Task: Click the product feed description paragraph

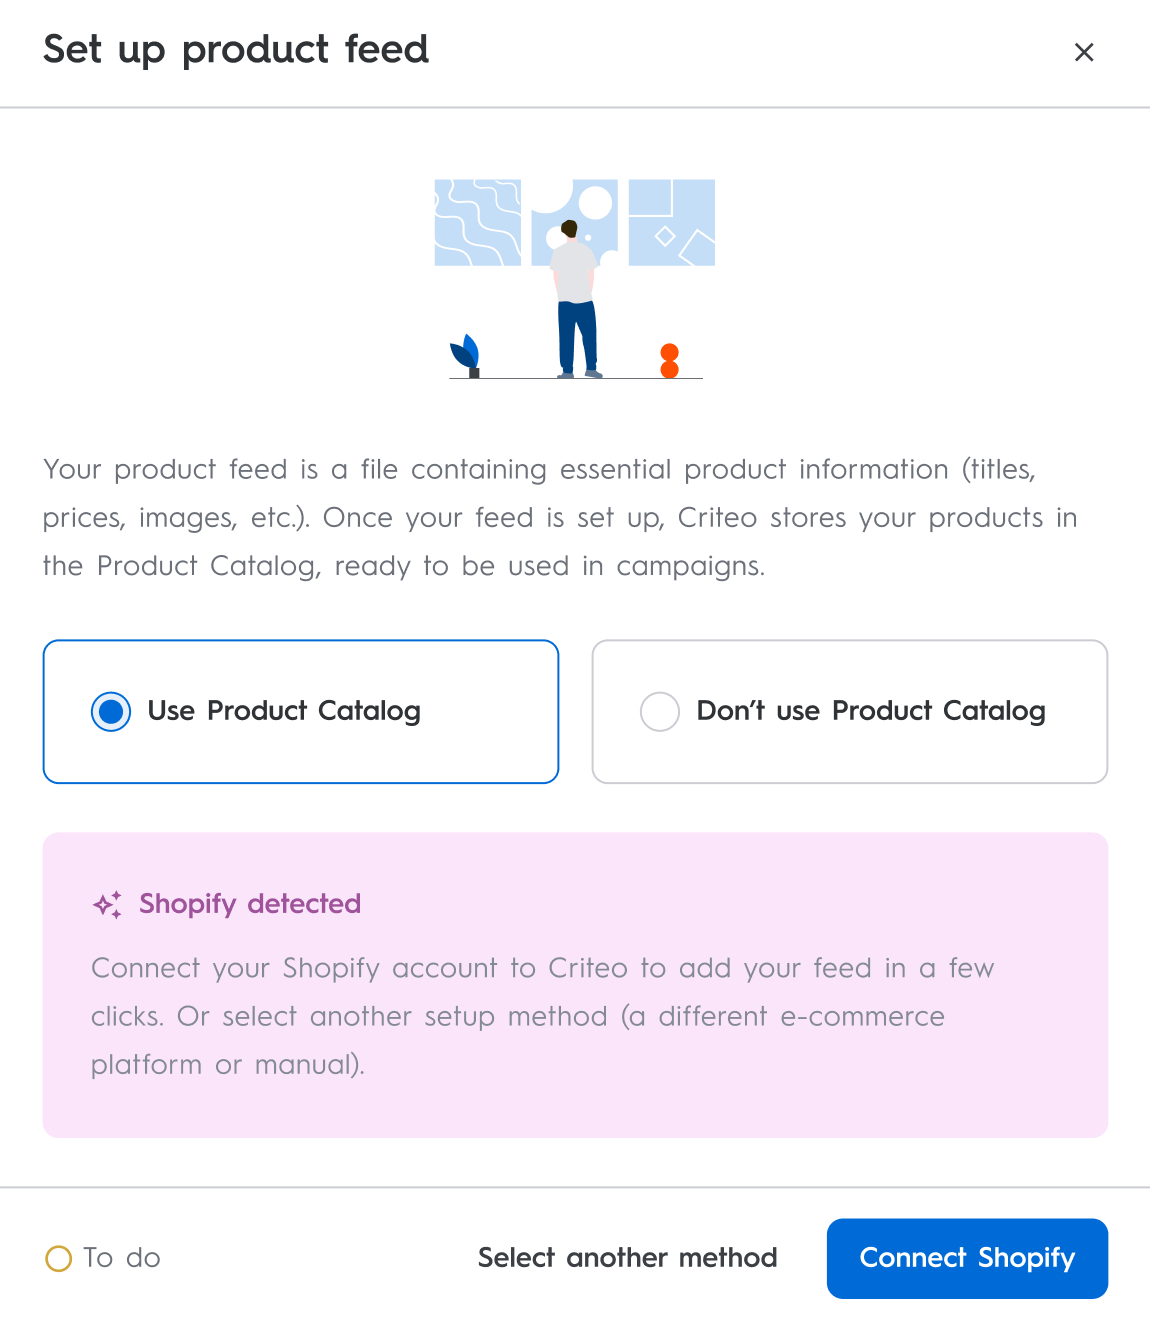Action: [560, 518]
